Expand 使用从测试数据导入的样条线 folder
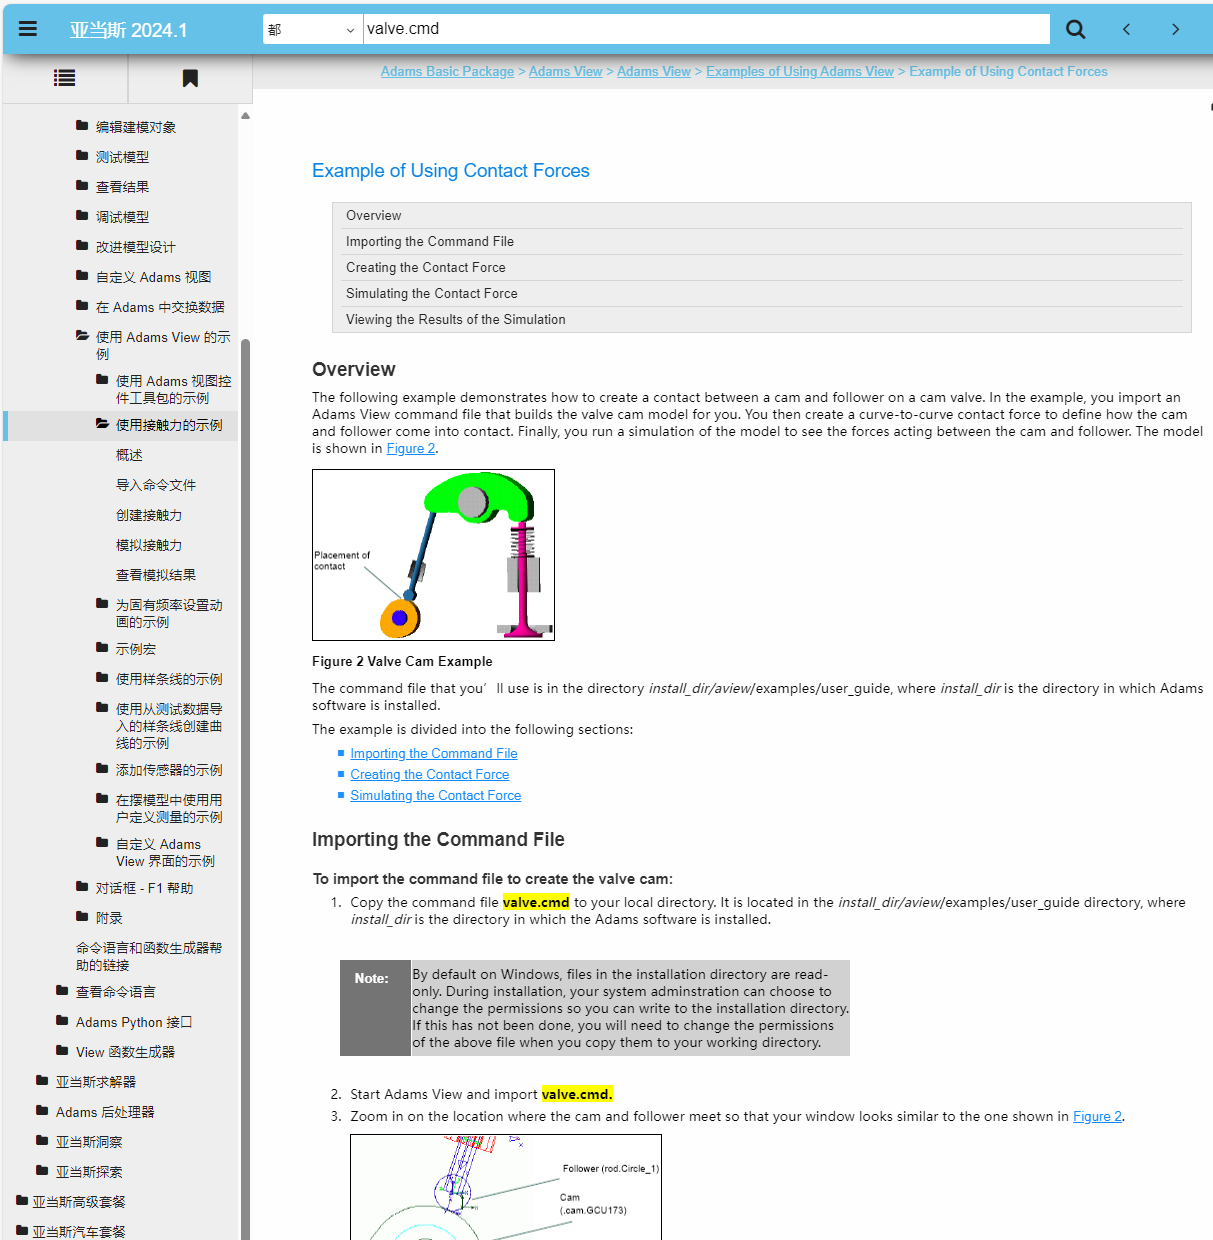Image resolution: width=1213 pixels, height=1240 pixels. tap(102, 708)
